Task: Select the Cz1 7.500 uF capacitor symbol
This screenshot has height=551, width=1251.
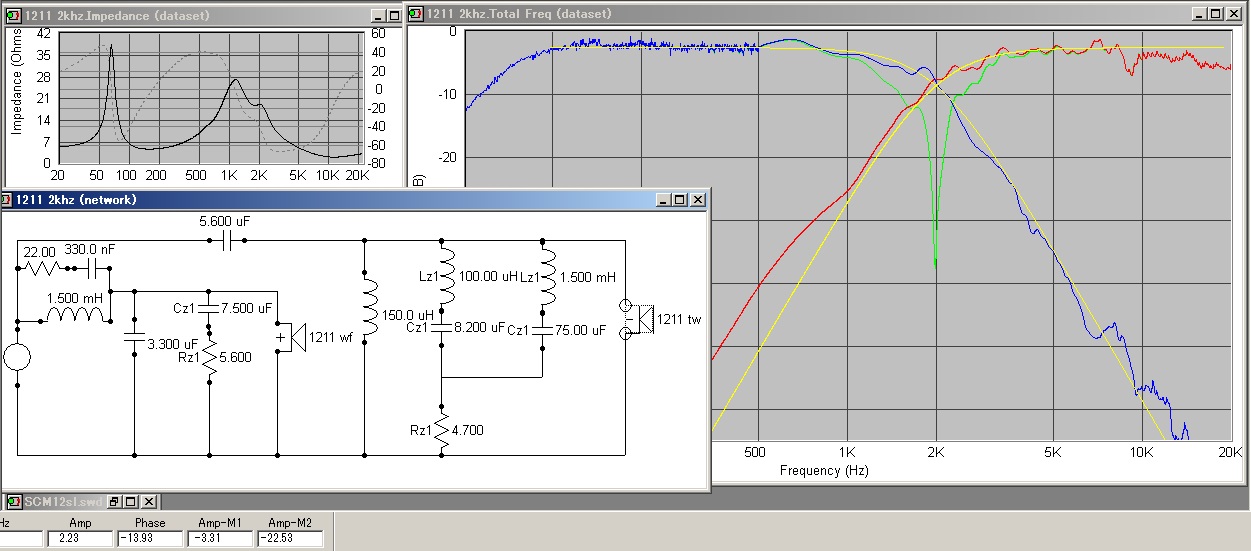Action: click(210, 309)
